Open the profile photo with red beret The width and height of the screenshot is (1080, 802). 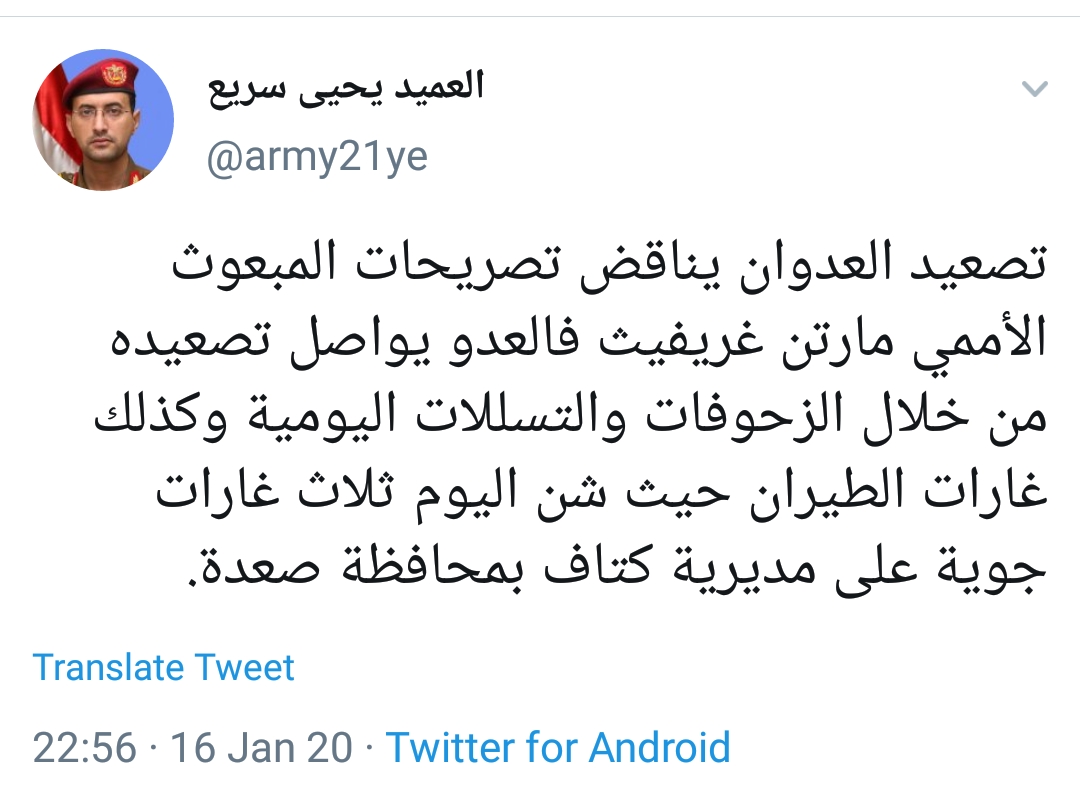[x=104, y=120]
